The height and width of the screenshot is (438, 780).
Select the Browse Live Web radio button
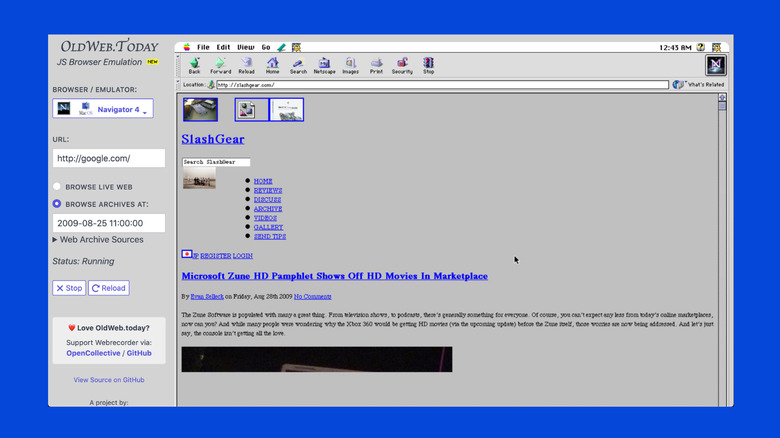click(57, 187)
